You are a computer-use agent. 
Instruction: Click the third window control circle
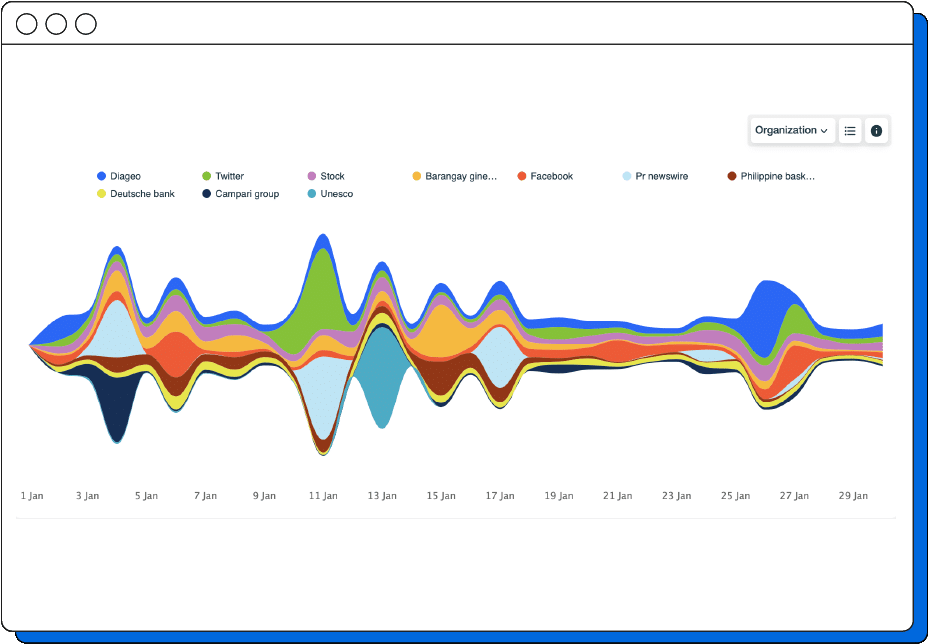coord(86,24)
